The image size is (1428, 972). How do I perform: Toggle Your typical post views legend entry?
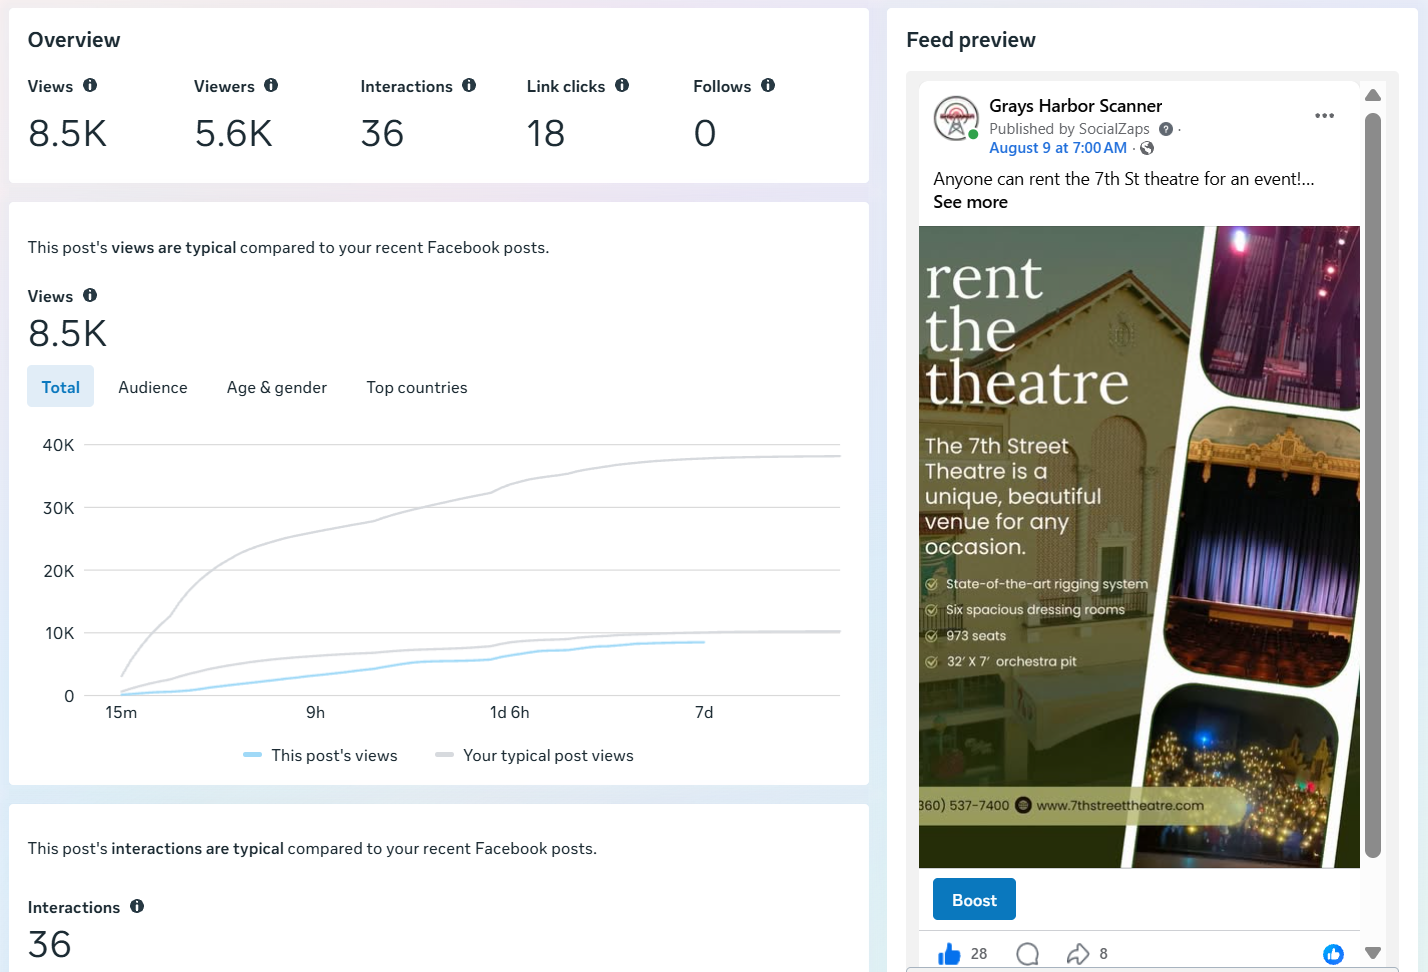pos(535,755)
